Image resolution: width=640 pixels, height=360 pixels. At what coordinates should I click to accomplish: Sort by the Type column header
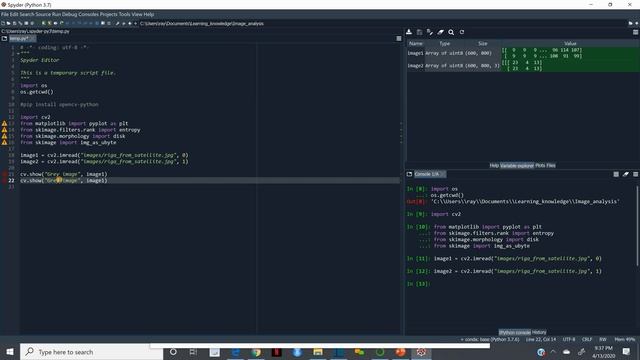444,43
